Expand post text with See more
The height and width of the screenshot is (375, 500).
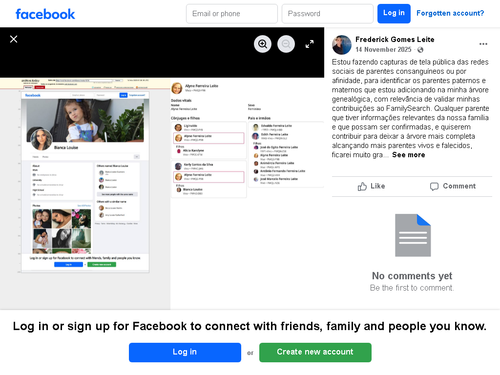coord(408,155)
